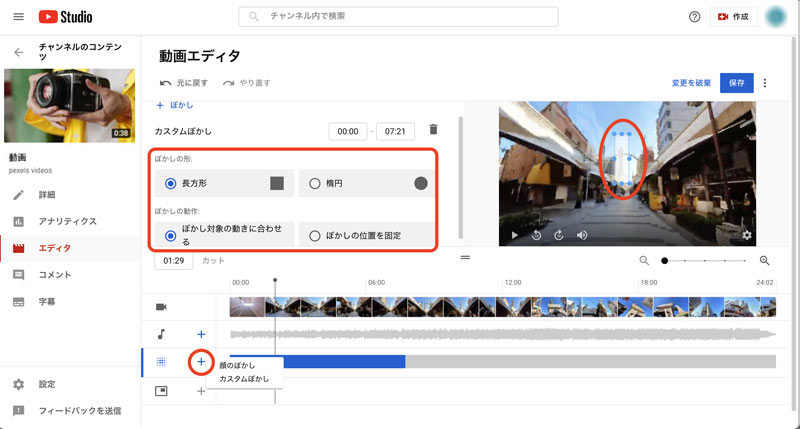Mute the preview volume icon

tap(582, 235)
